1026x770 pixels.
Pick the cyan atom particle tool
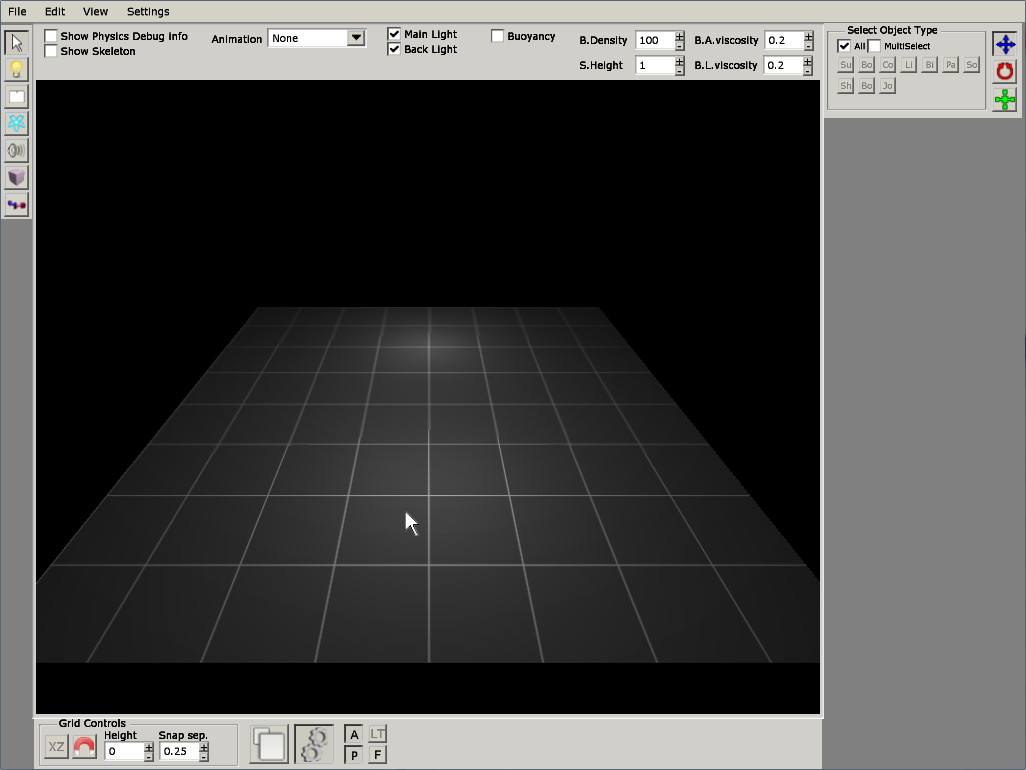(x=16, y=124)
